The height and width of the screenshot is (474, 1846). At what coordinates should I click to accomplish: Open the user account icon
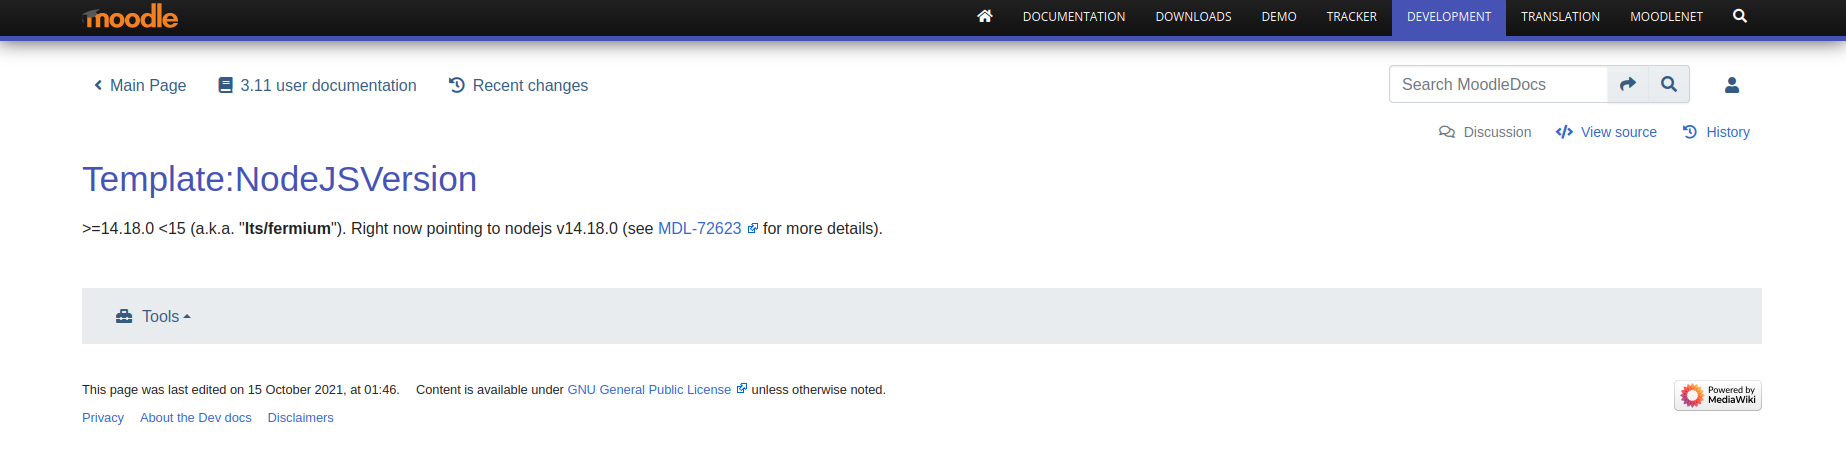[x=1732, y=85]
